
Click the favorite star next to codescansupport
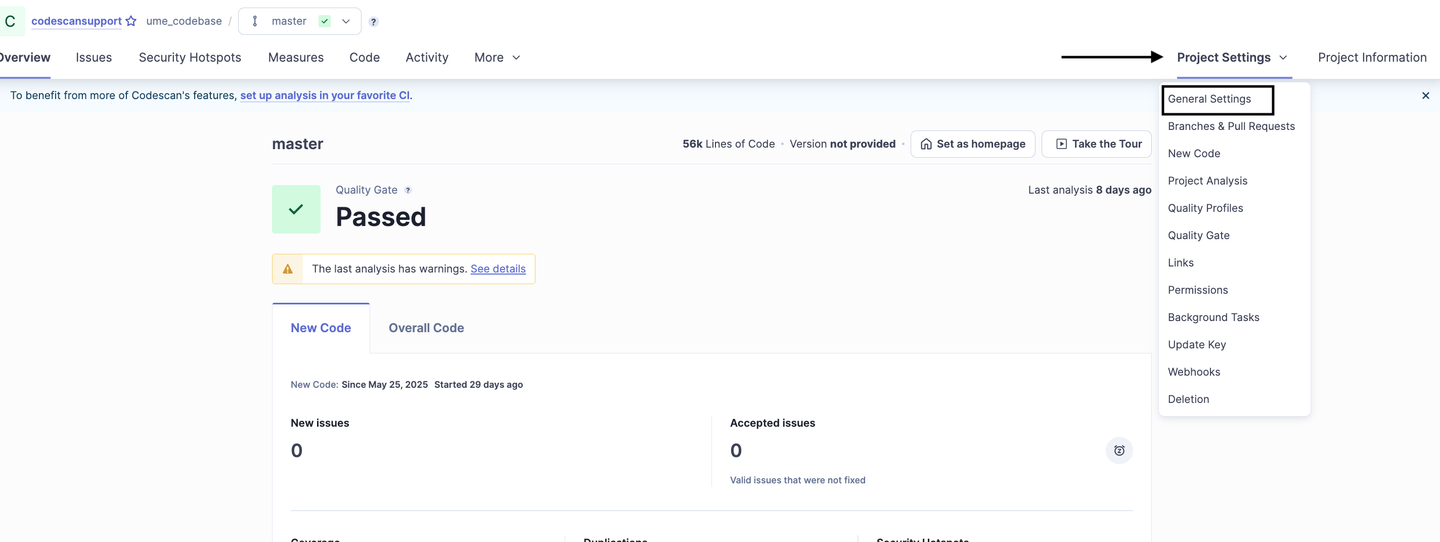pyautogui.click(x=131, y=21)
